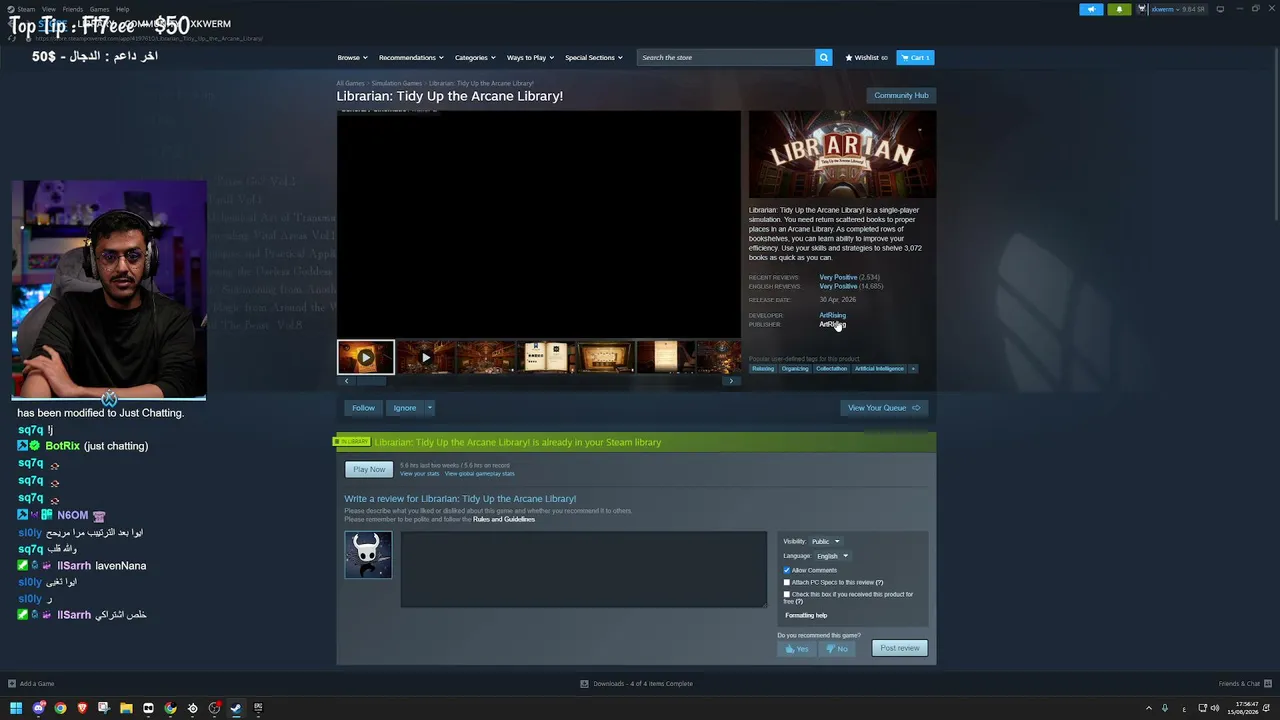The height and width of the screenshot is (720, 1280).
Task: Click the Community Hub button
Action: [901, 95]
